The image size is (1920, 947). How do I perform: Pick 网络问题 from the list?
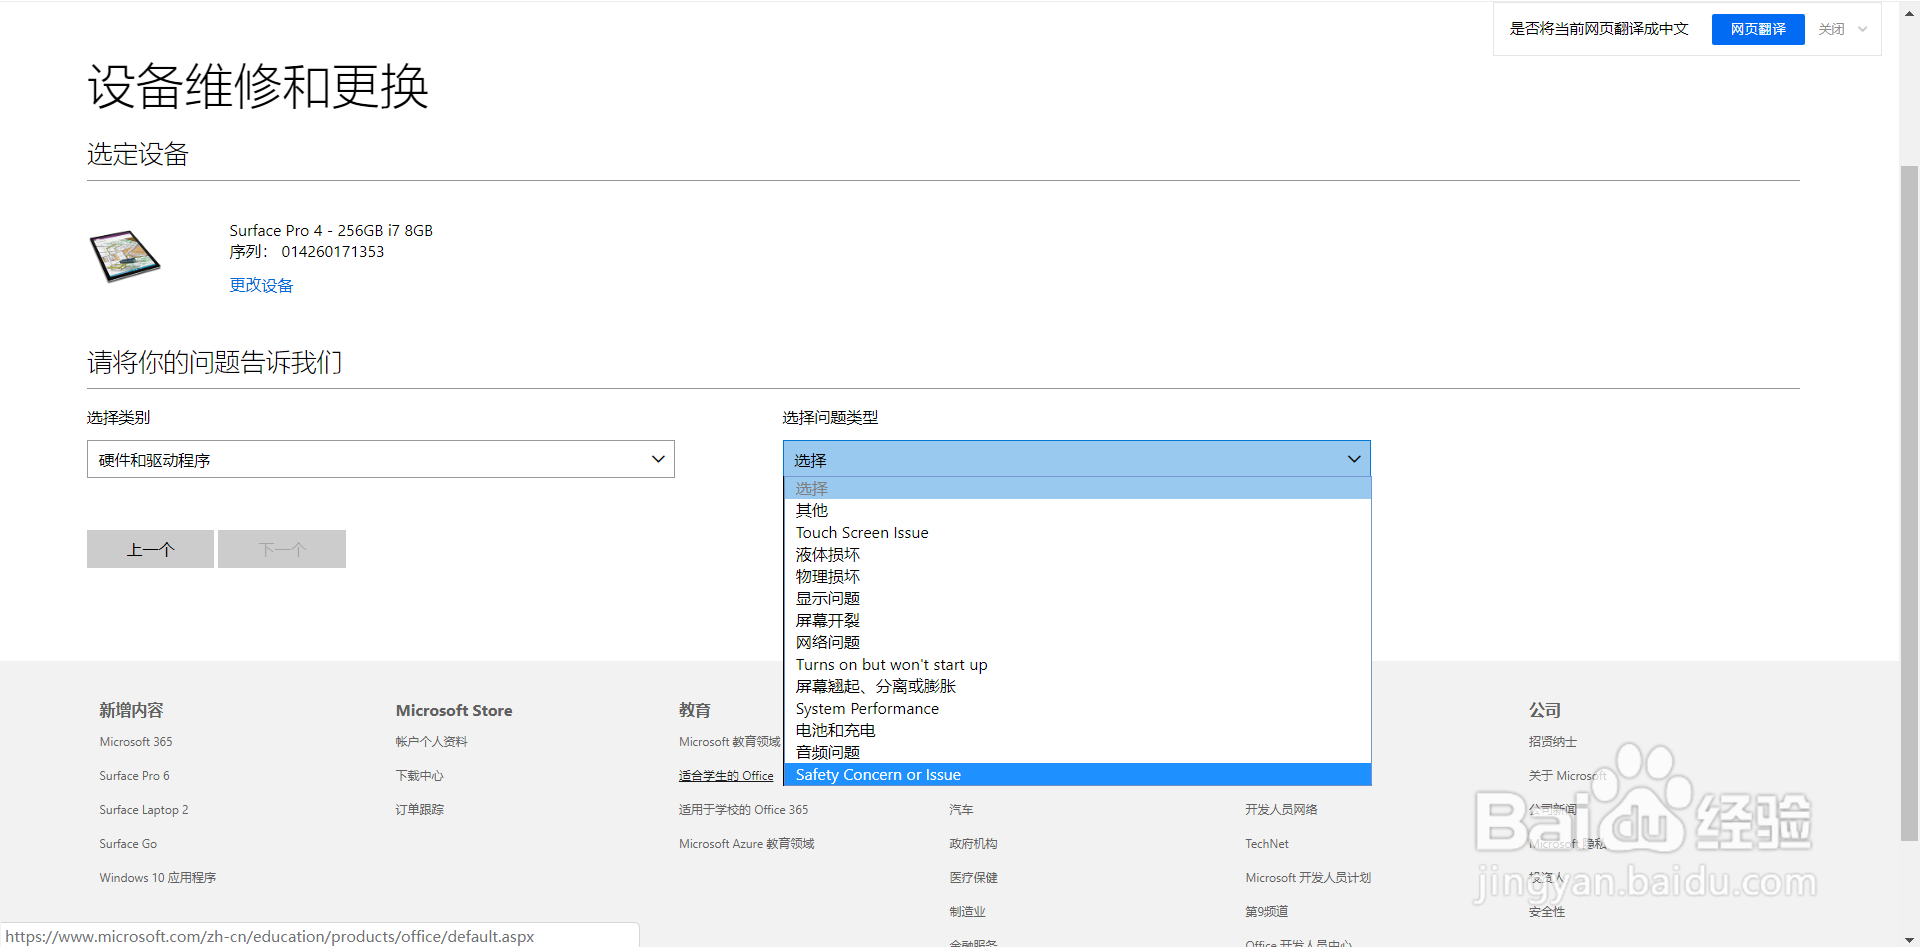point(1077,642)
